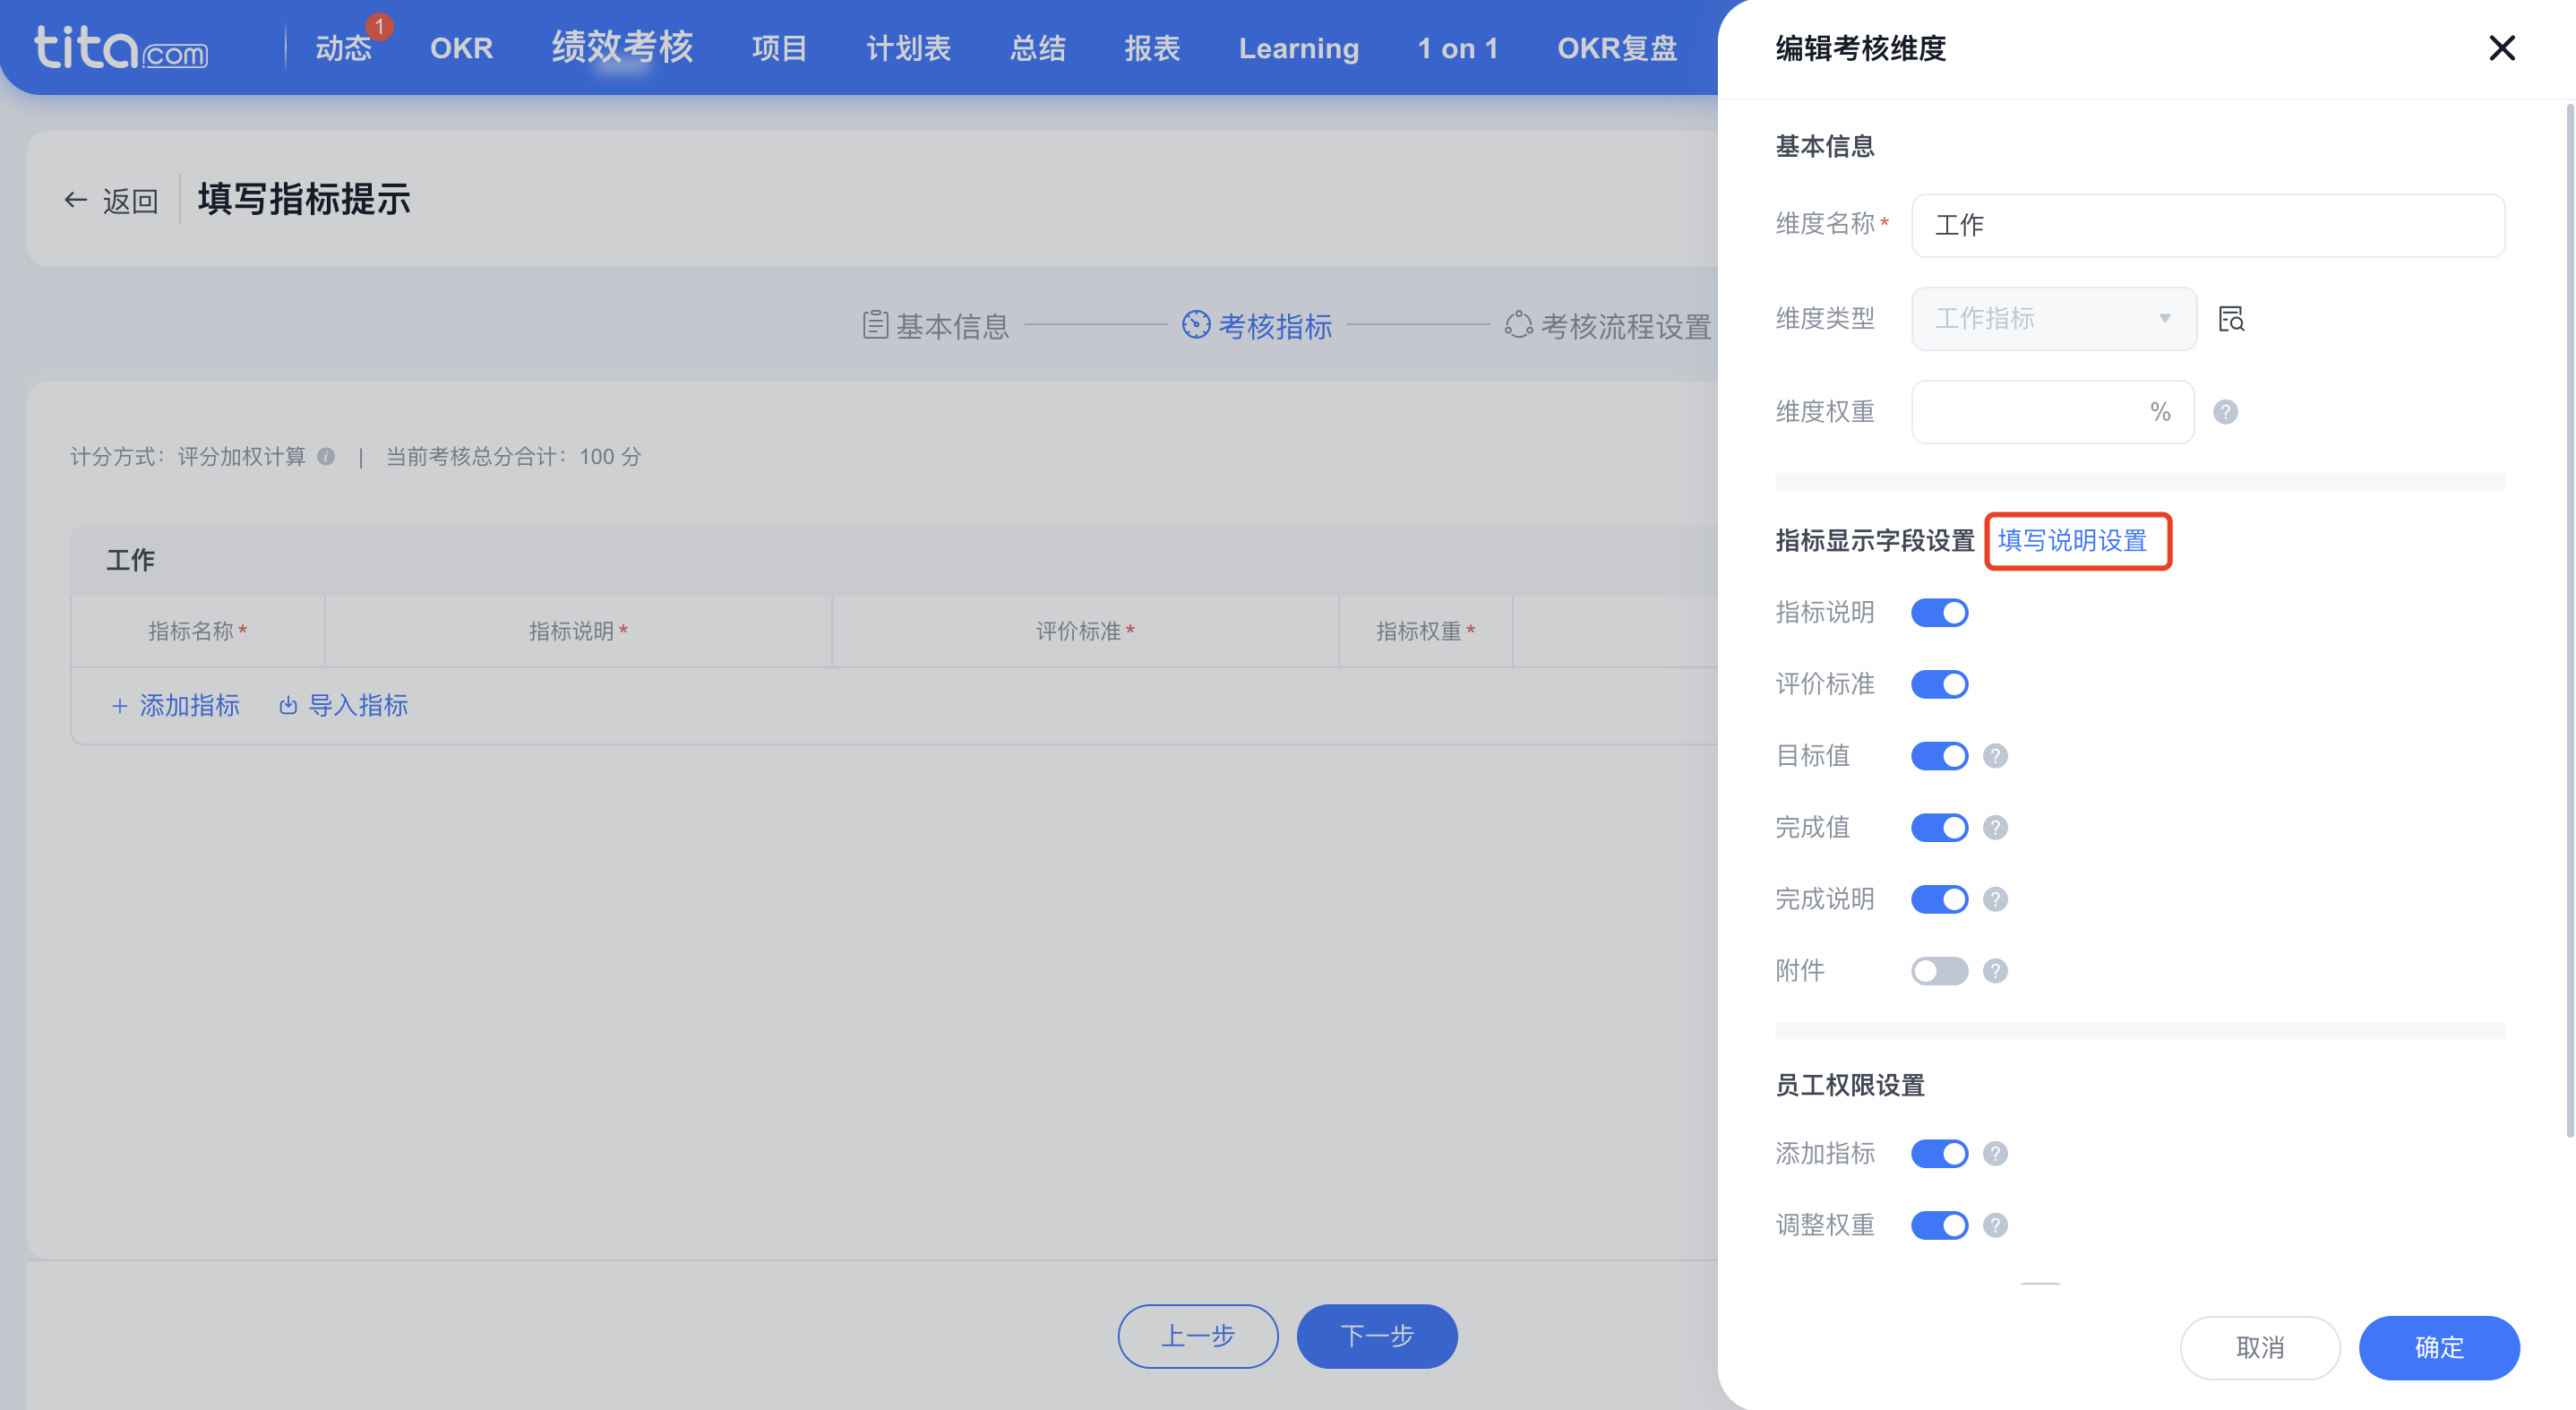This screenshot has height=1410, width=2576.
Task: Click the 工作 dimension header row
Action: (894, 560)
